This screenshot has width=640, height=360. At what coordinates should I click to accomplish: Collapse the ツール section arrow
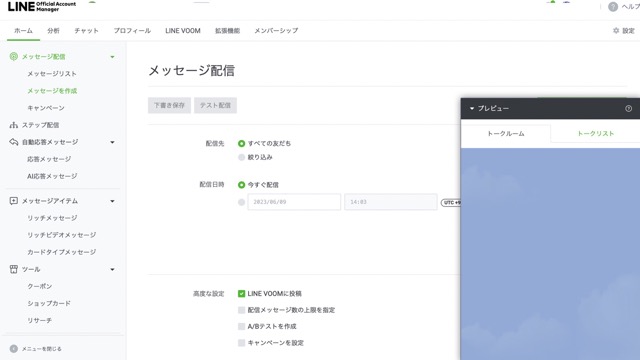click(x=112, y=269)
